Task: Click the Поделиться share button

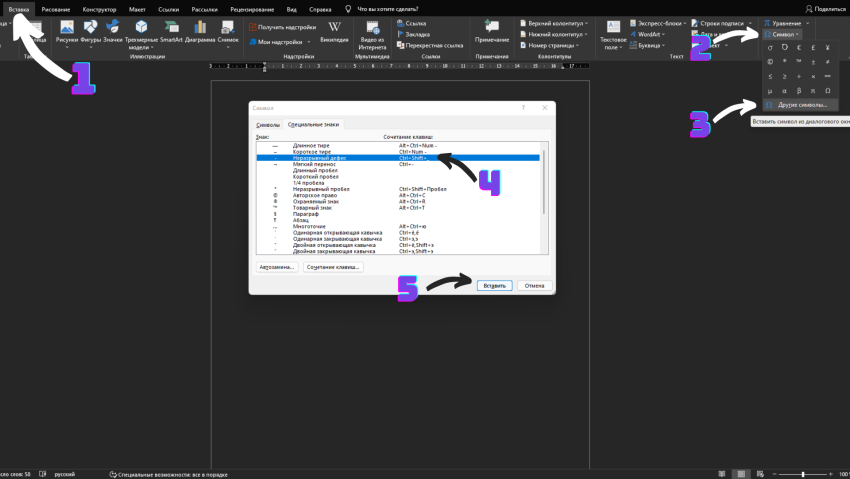Action: [x=825, y=9]
